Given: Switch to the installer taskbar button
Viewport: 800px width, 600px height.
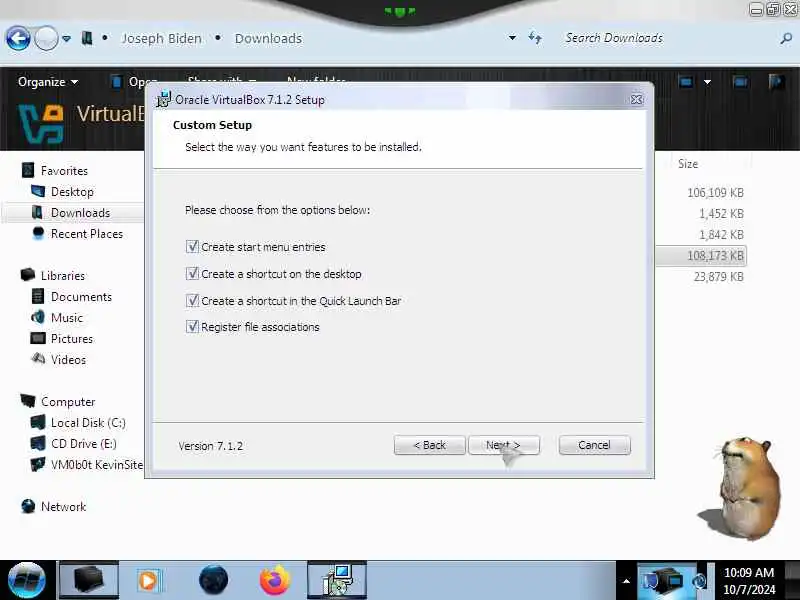Looking at the screenshot, I should (337, 580).
